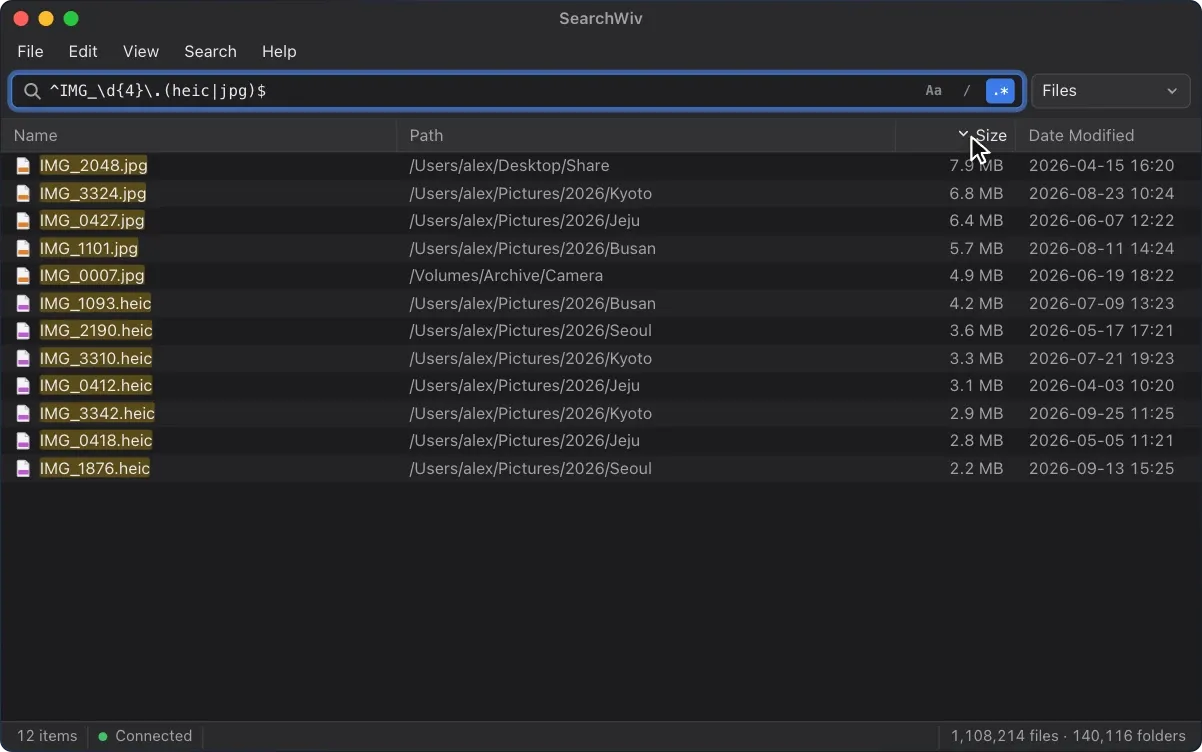Click the 7.9 MB size value
Viewport: 1202px width, 752px height.
pyautogui.click(x=976, y=166)
